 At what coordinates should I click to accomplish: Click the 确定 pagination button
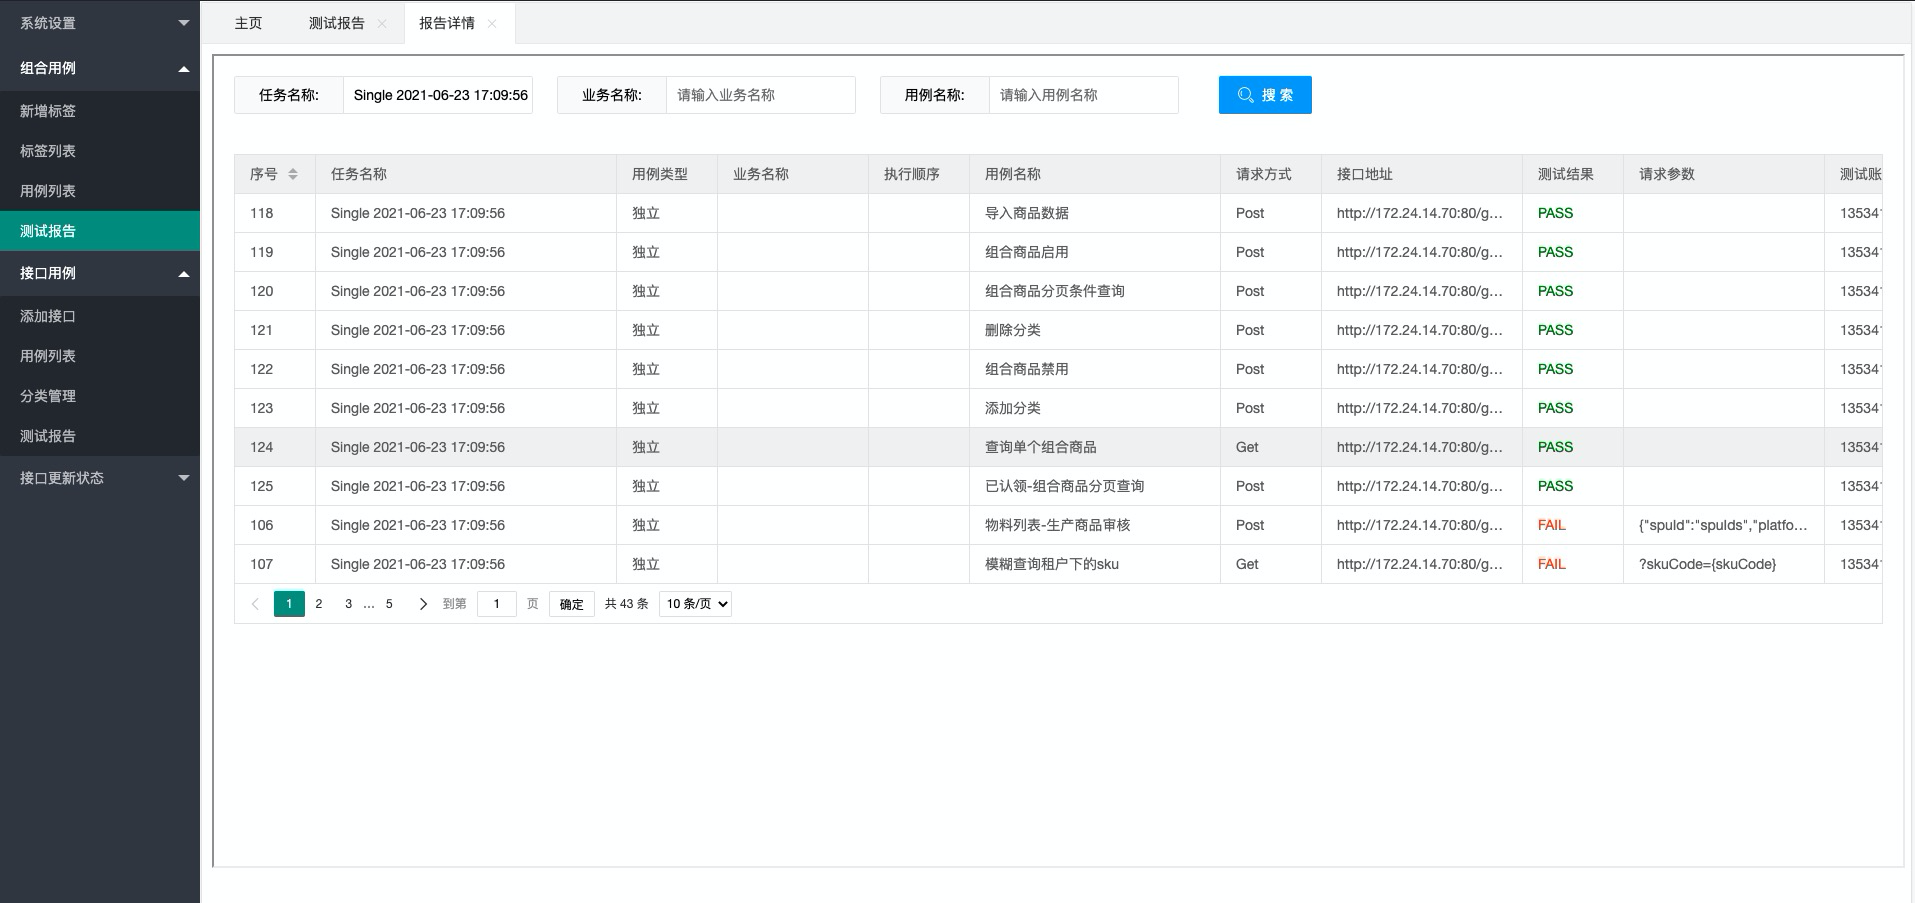click(572, 604)
